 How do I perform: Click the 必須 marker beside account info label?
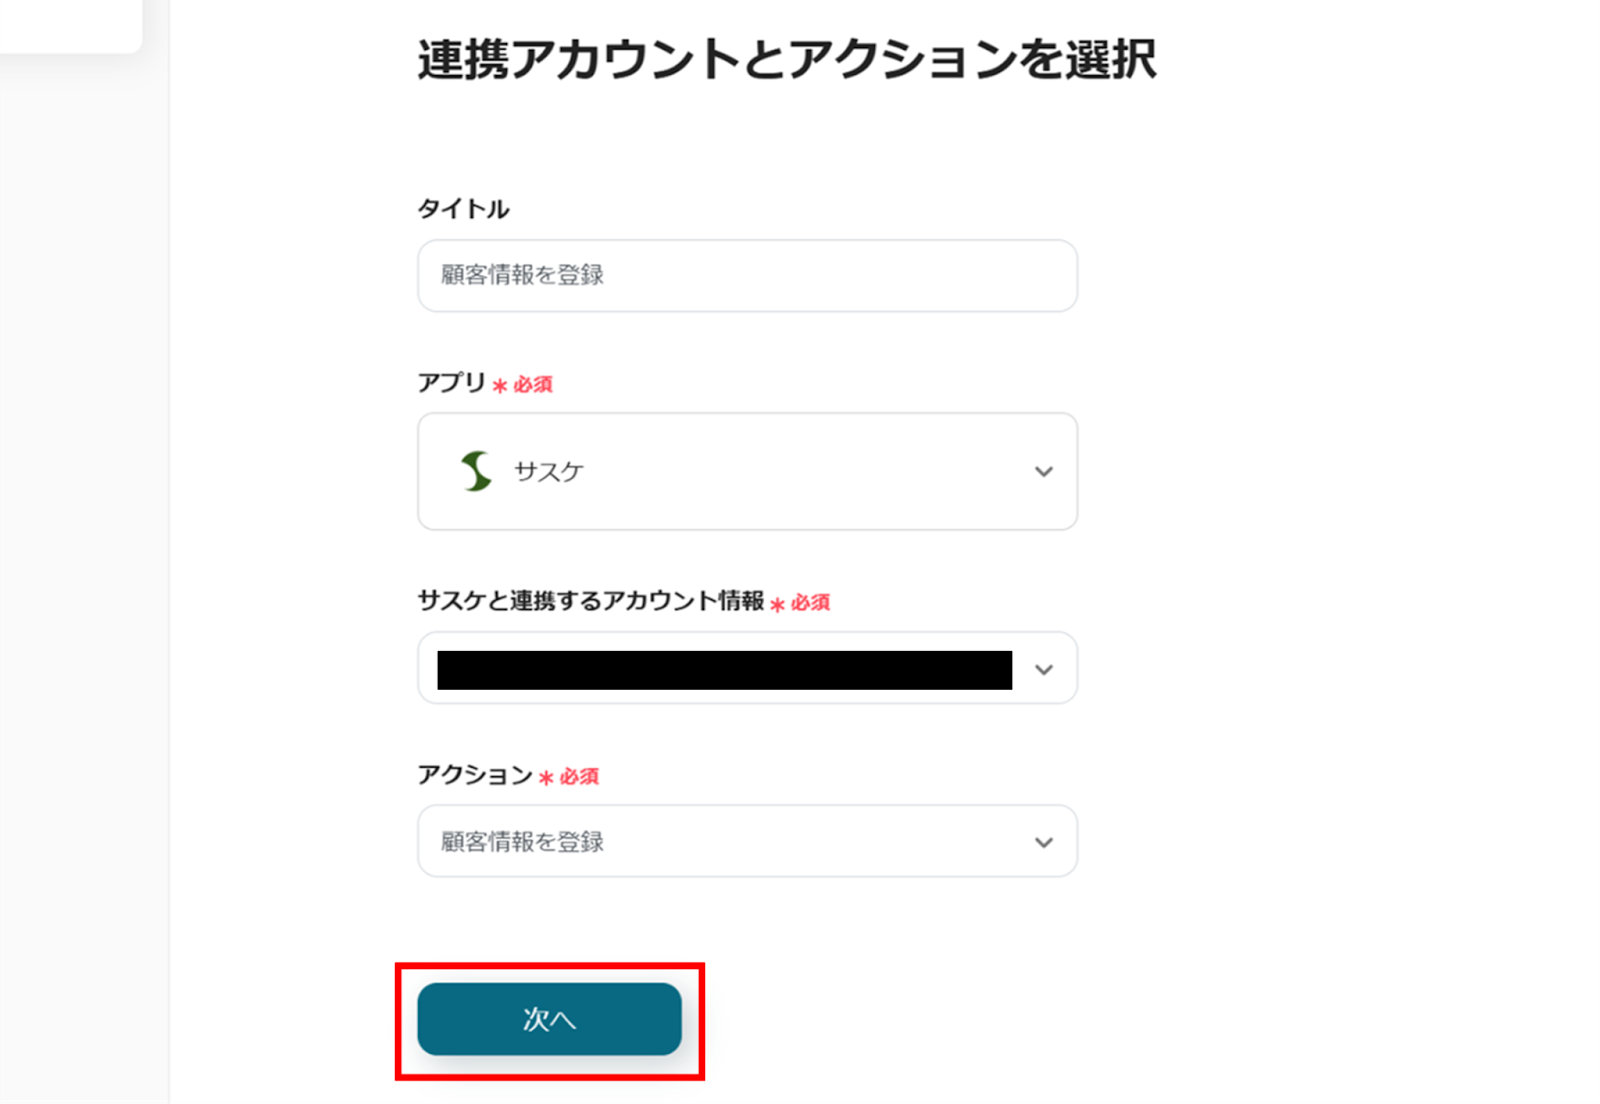[810, 603]
